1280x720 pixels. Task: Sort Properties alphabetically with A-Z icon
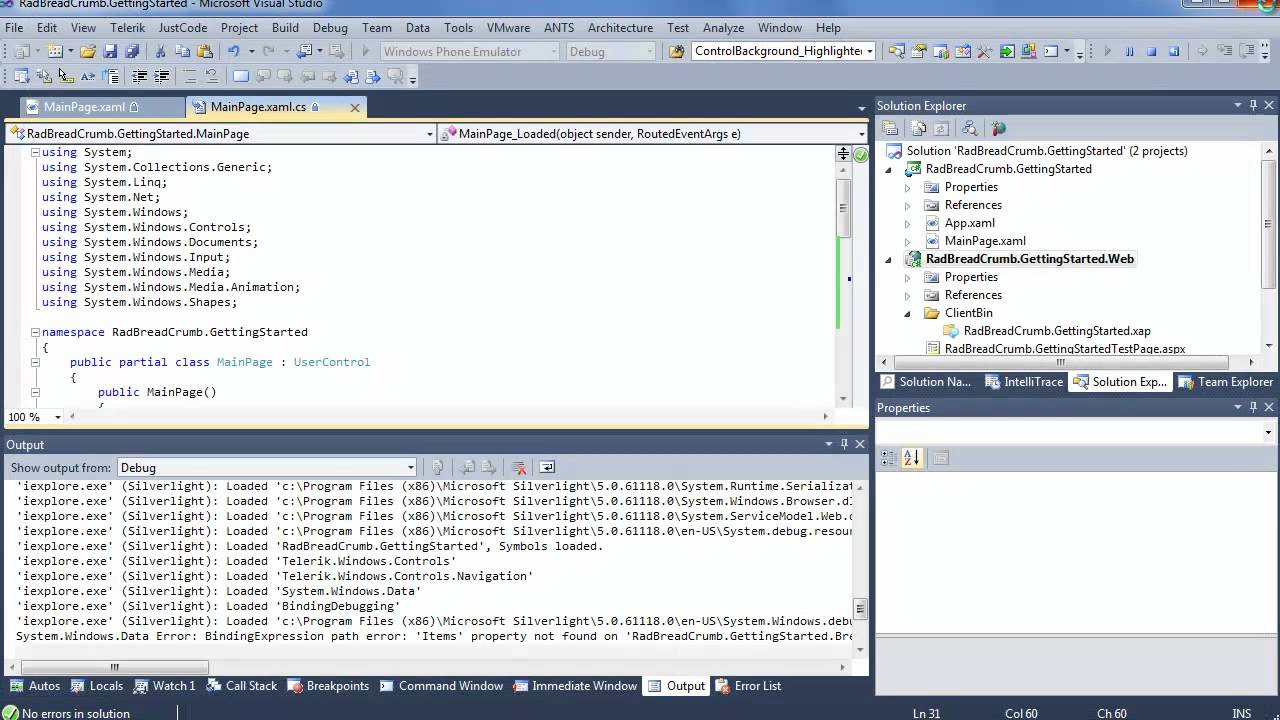pos(911,458)
